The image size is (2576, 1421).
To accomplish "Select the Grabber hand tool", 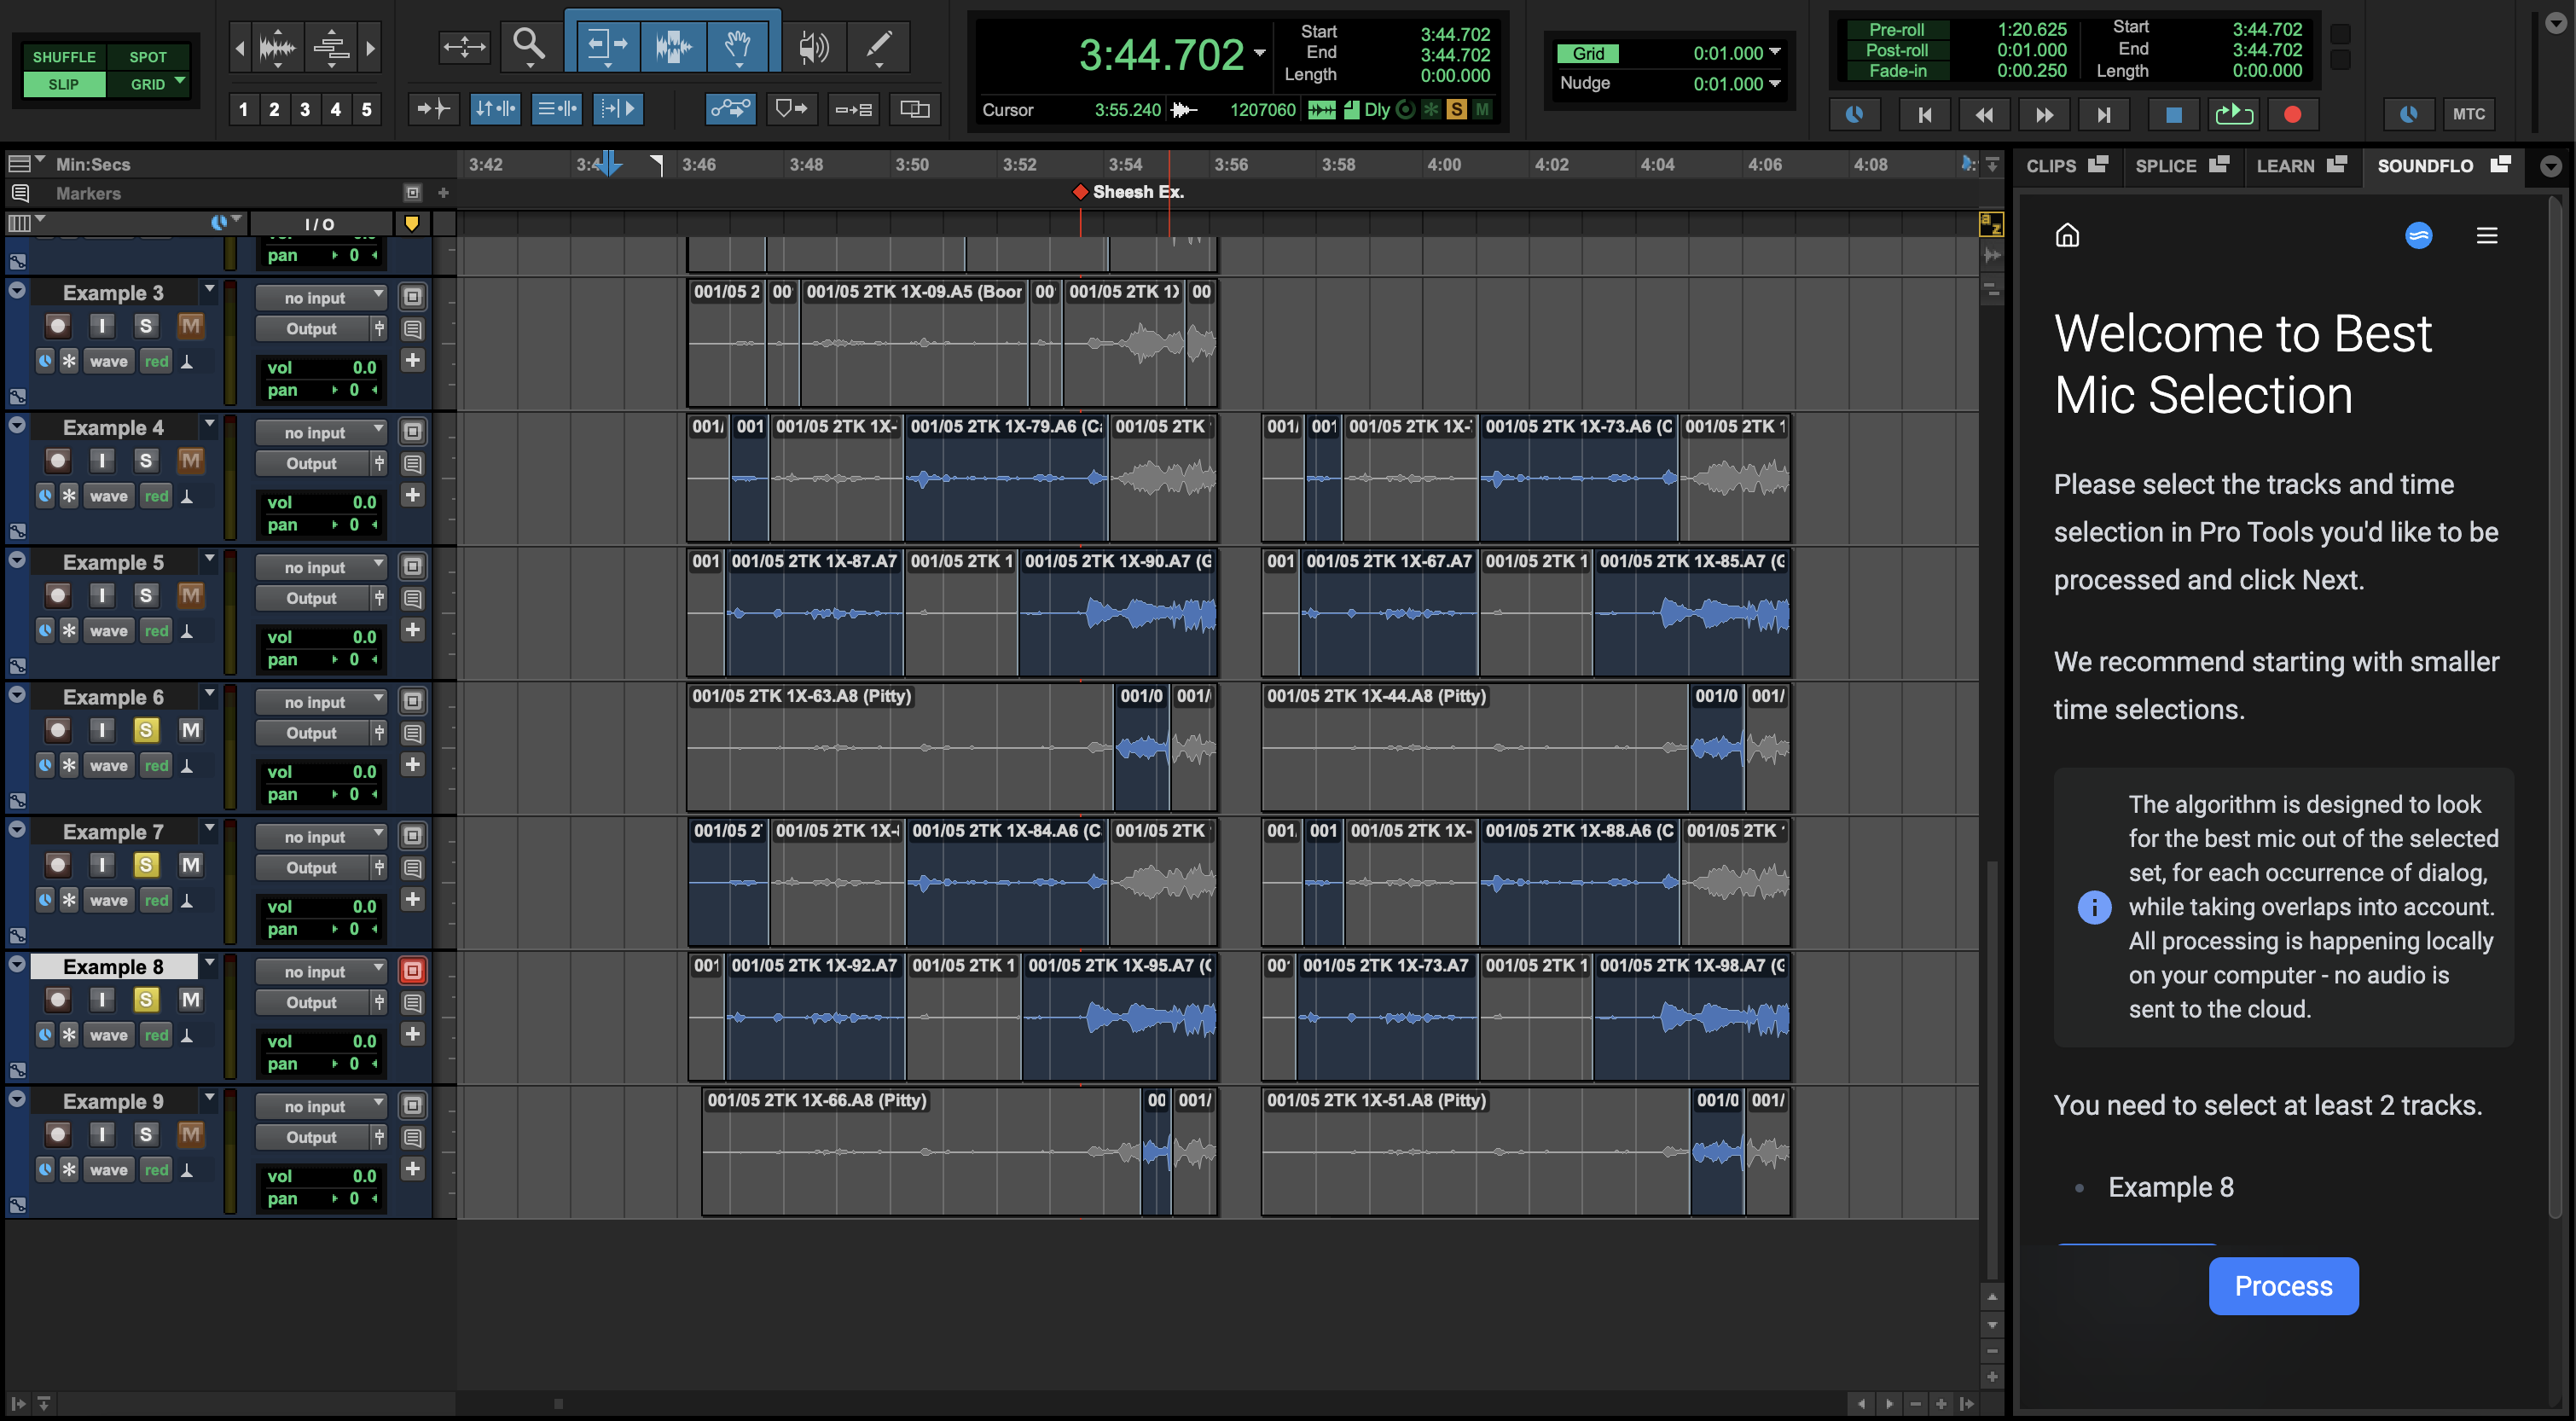I will (738, 45).
